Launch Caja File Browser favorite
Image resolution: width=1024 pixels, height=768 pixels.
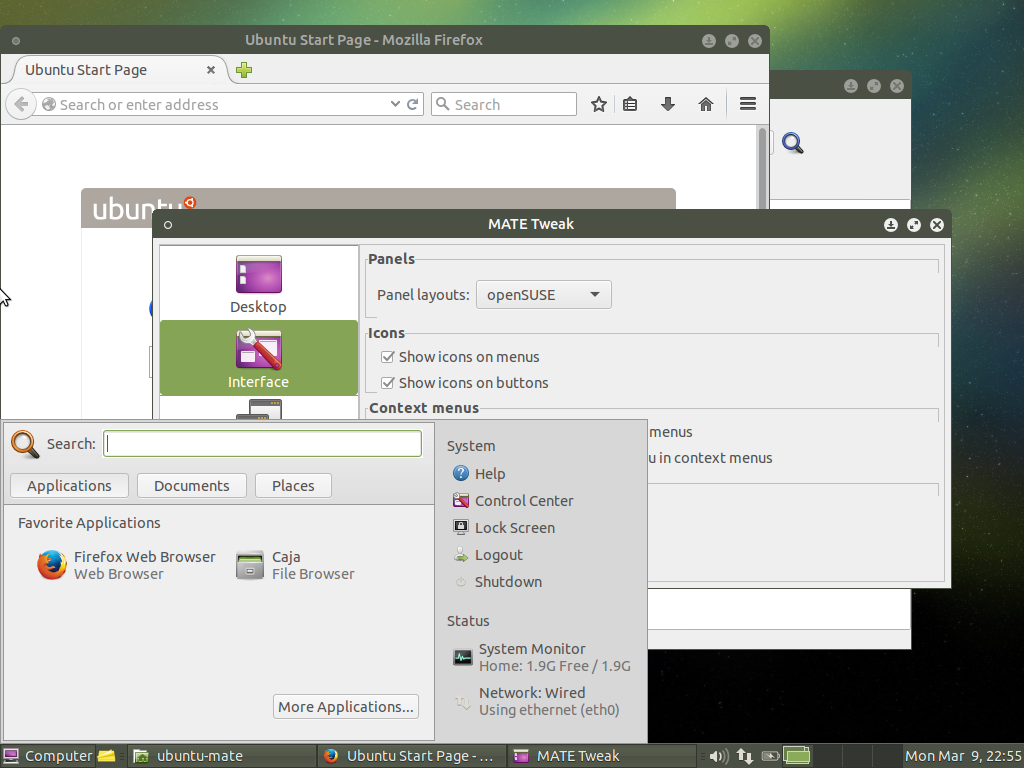coord(295,565)
